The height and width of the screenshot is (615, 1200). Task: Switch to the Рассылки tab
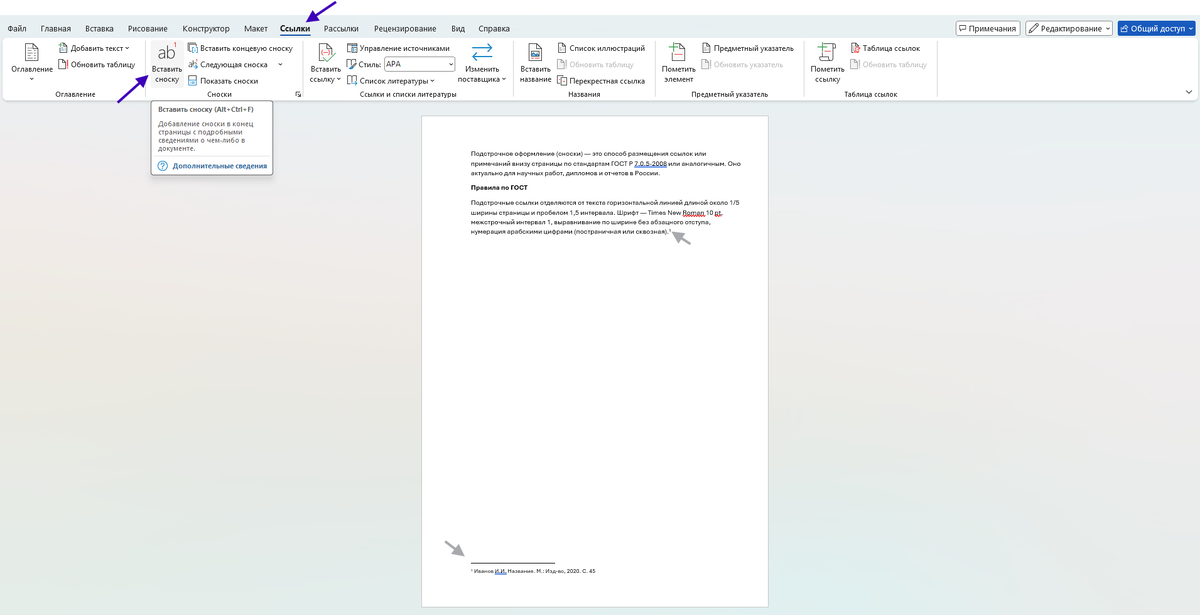click(341, 29)
